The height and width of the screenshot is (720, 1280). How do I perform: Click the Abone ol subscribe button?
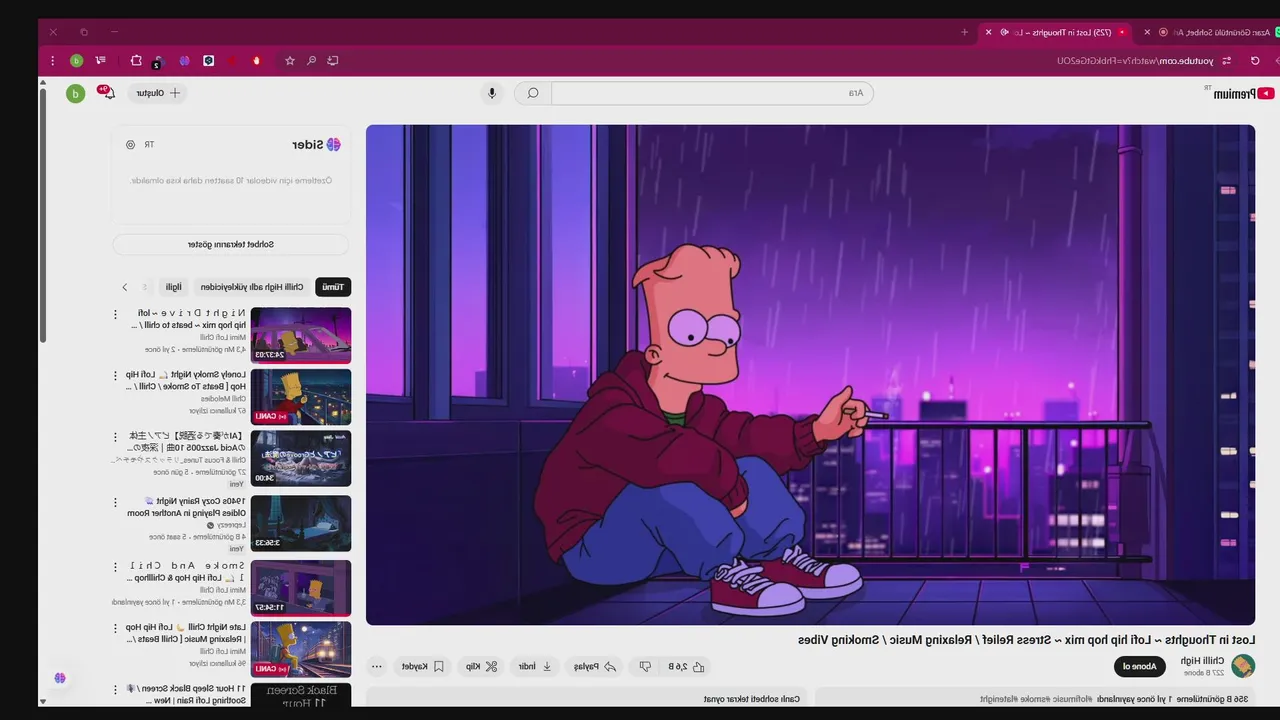point(1140,666)
